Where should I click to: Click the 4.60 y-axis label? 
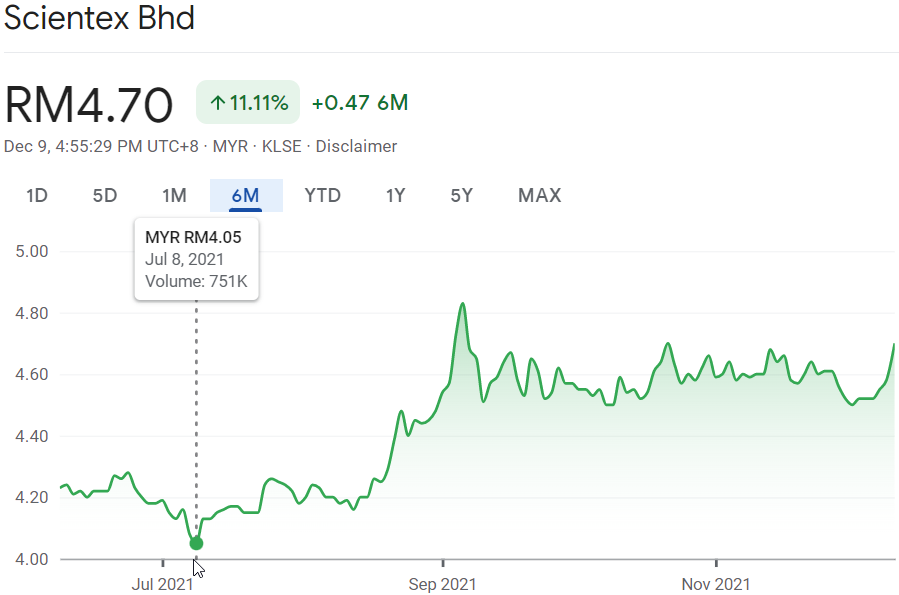pos(32,374)
